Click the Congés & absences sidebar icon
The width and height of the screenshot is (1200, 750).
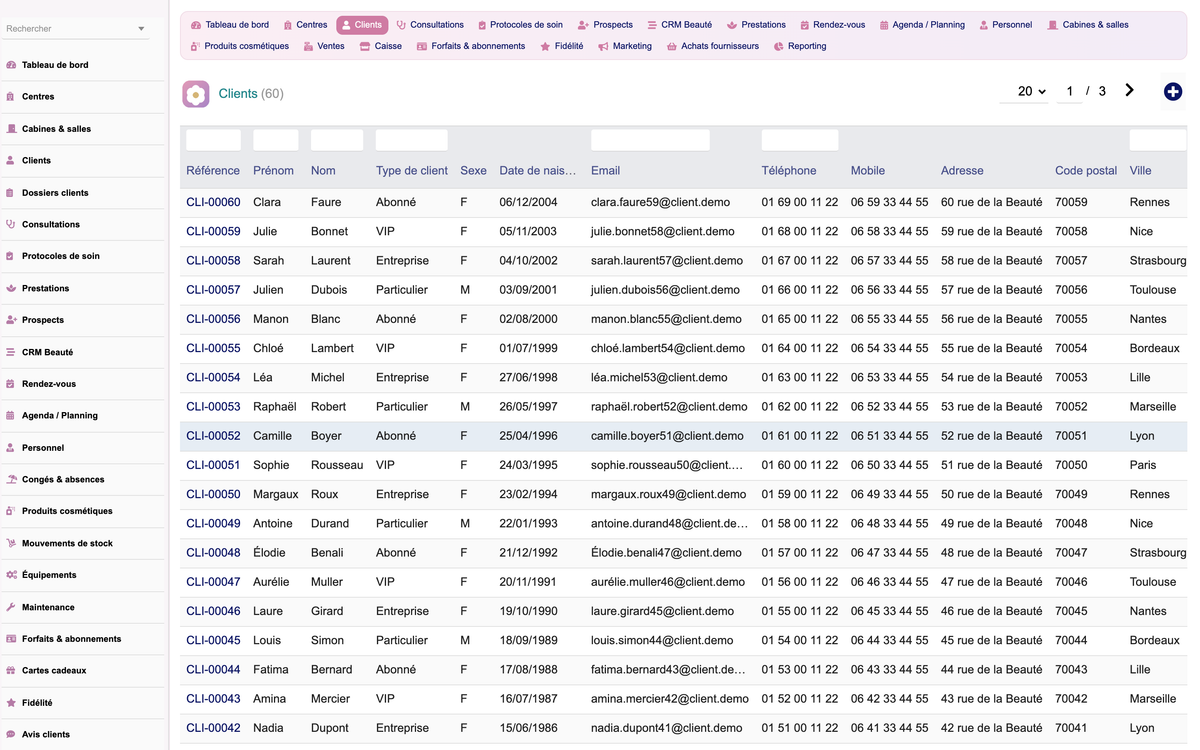click(x=11, y=480)
